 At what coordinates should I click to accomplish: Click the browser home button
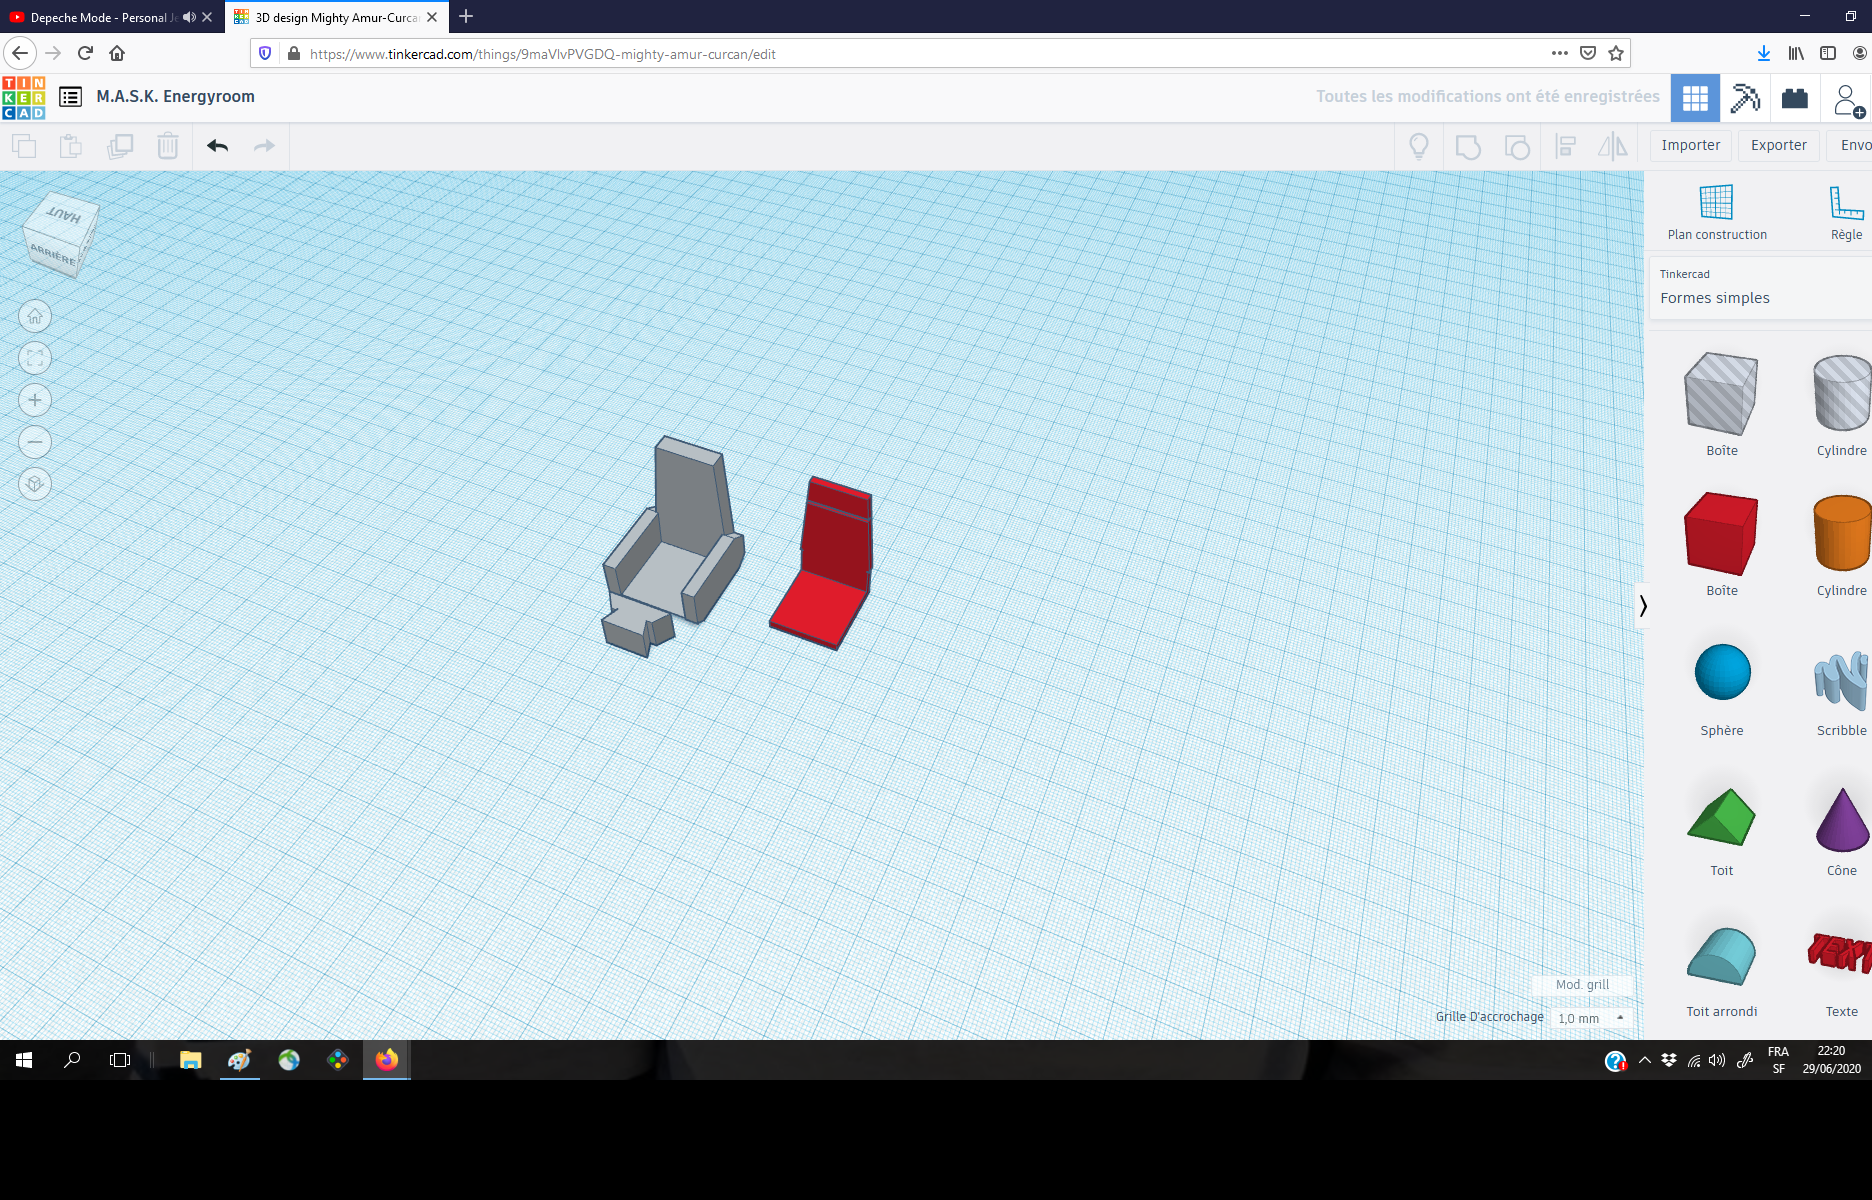click(117, 54)
